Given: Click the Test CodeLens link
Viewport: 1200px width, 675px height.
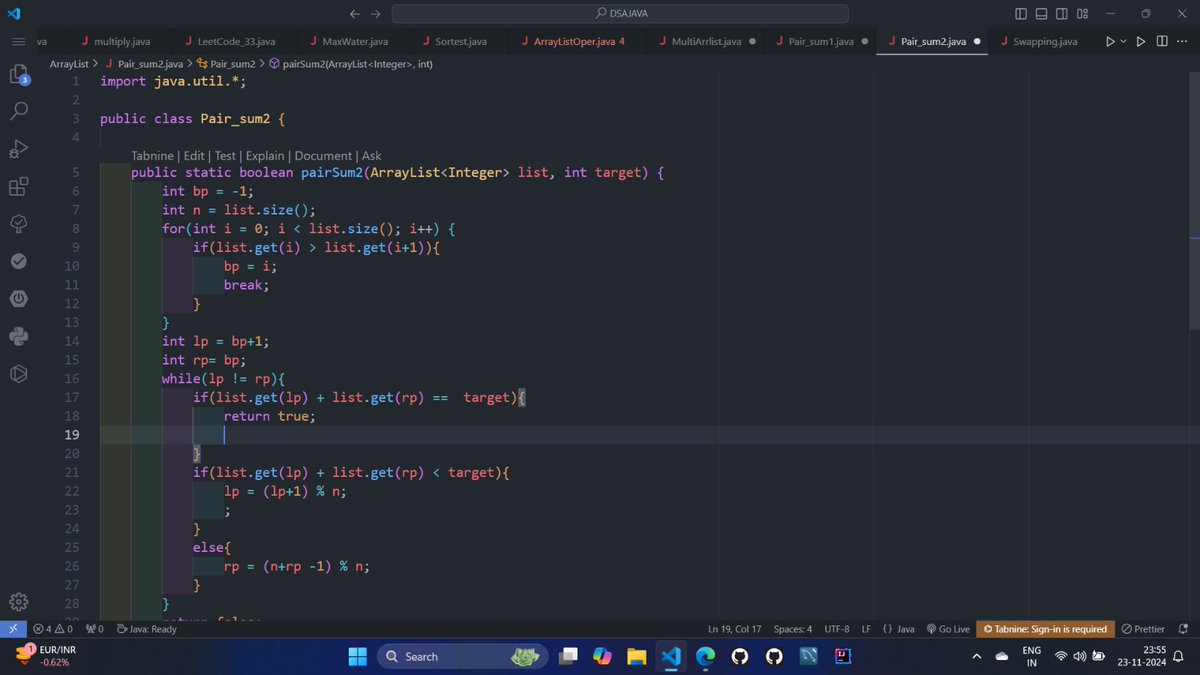Looking at the screenshot, I should click(x=225, y=156).
